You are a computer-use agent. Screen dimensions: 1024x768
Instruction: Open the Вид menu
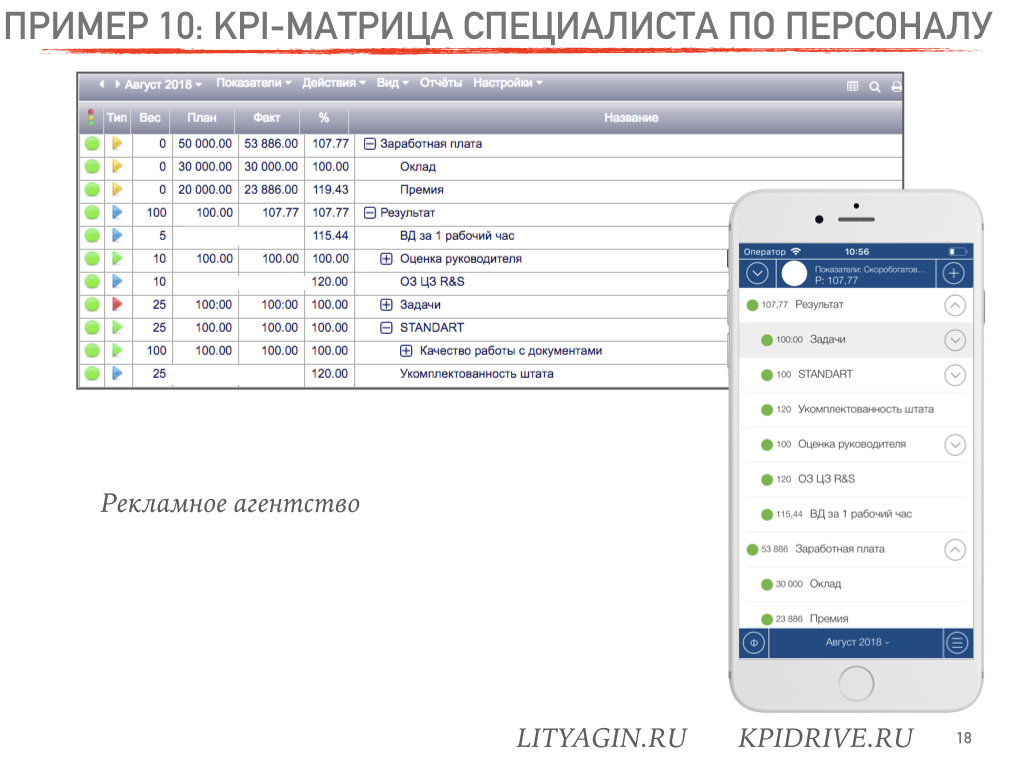point(392,83)
